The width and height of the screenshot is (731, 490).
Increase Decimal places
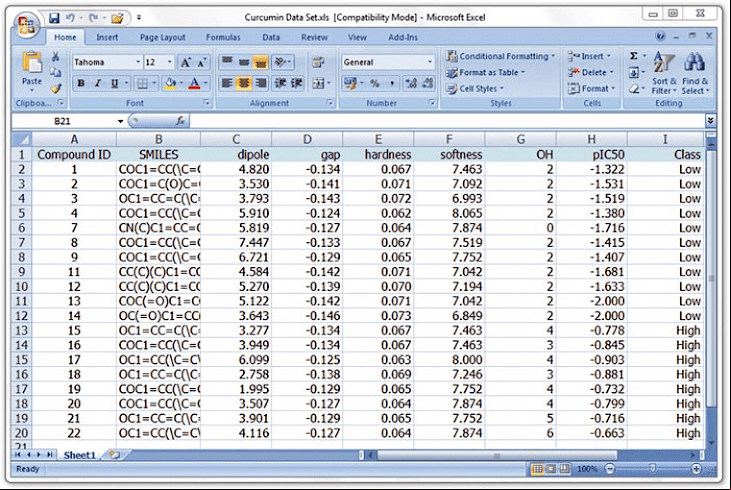(x=411, y=83)
